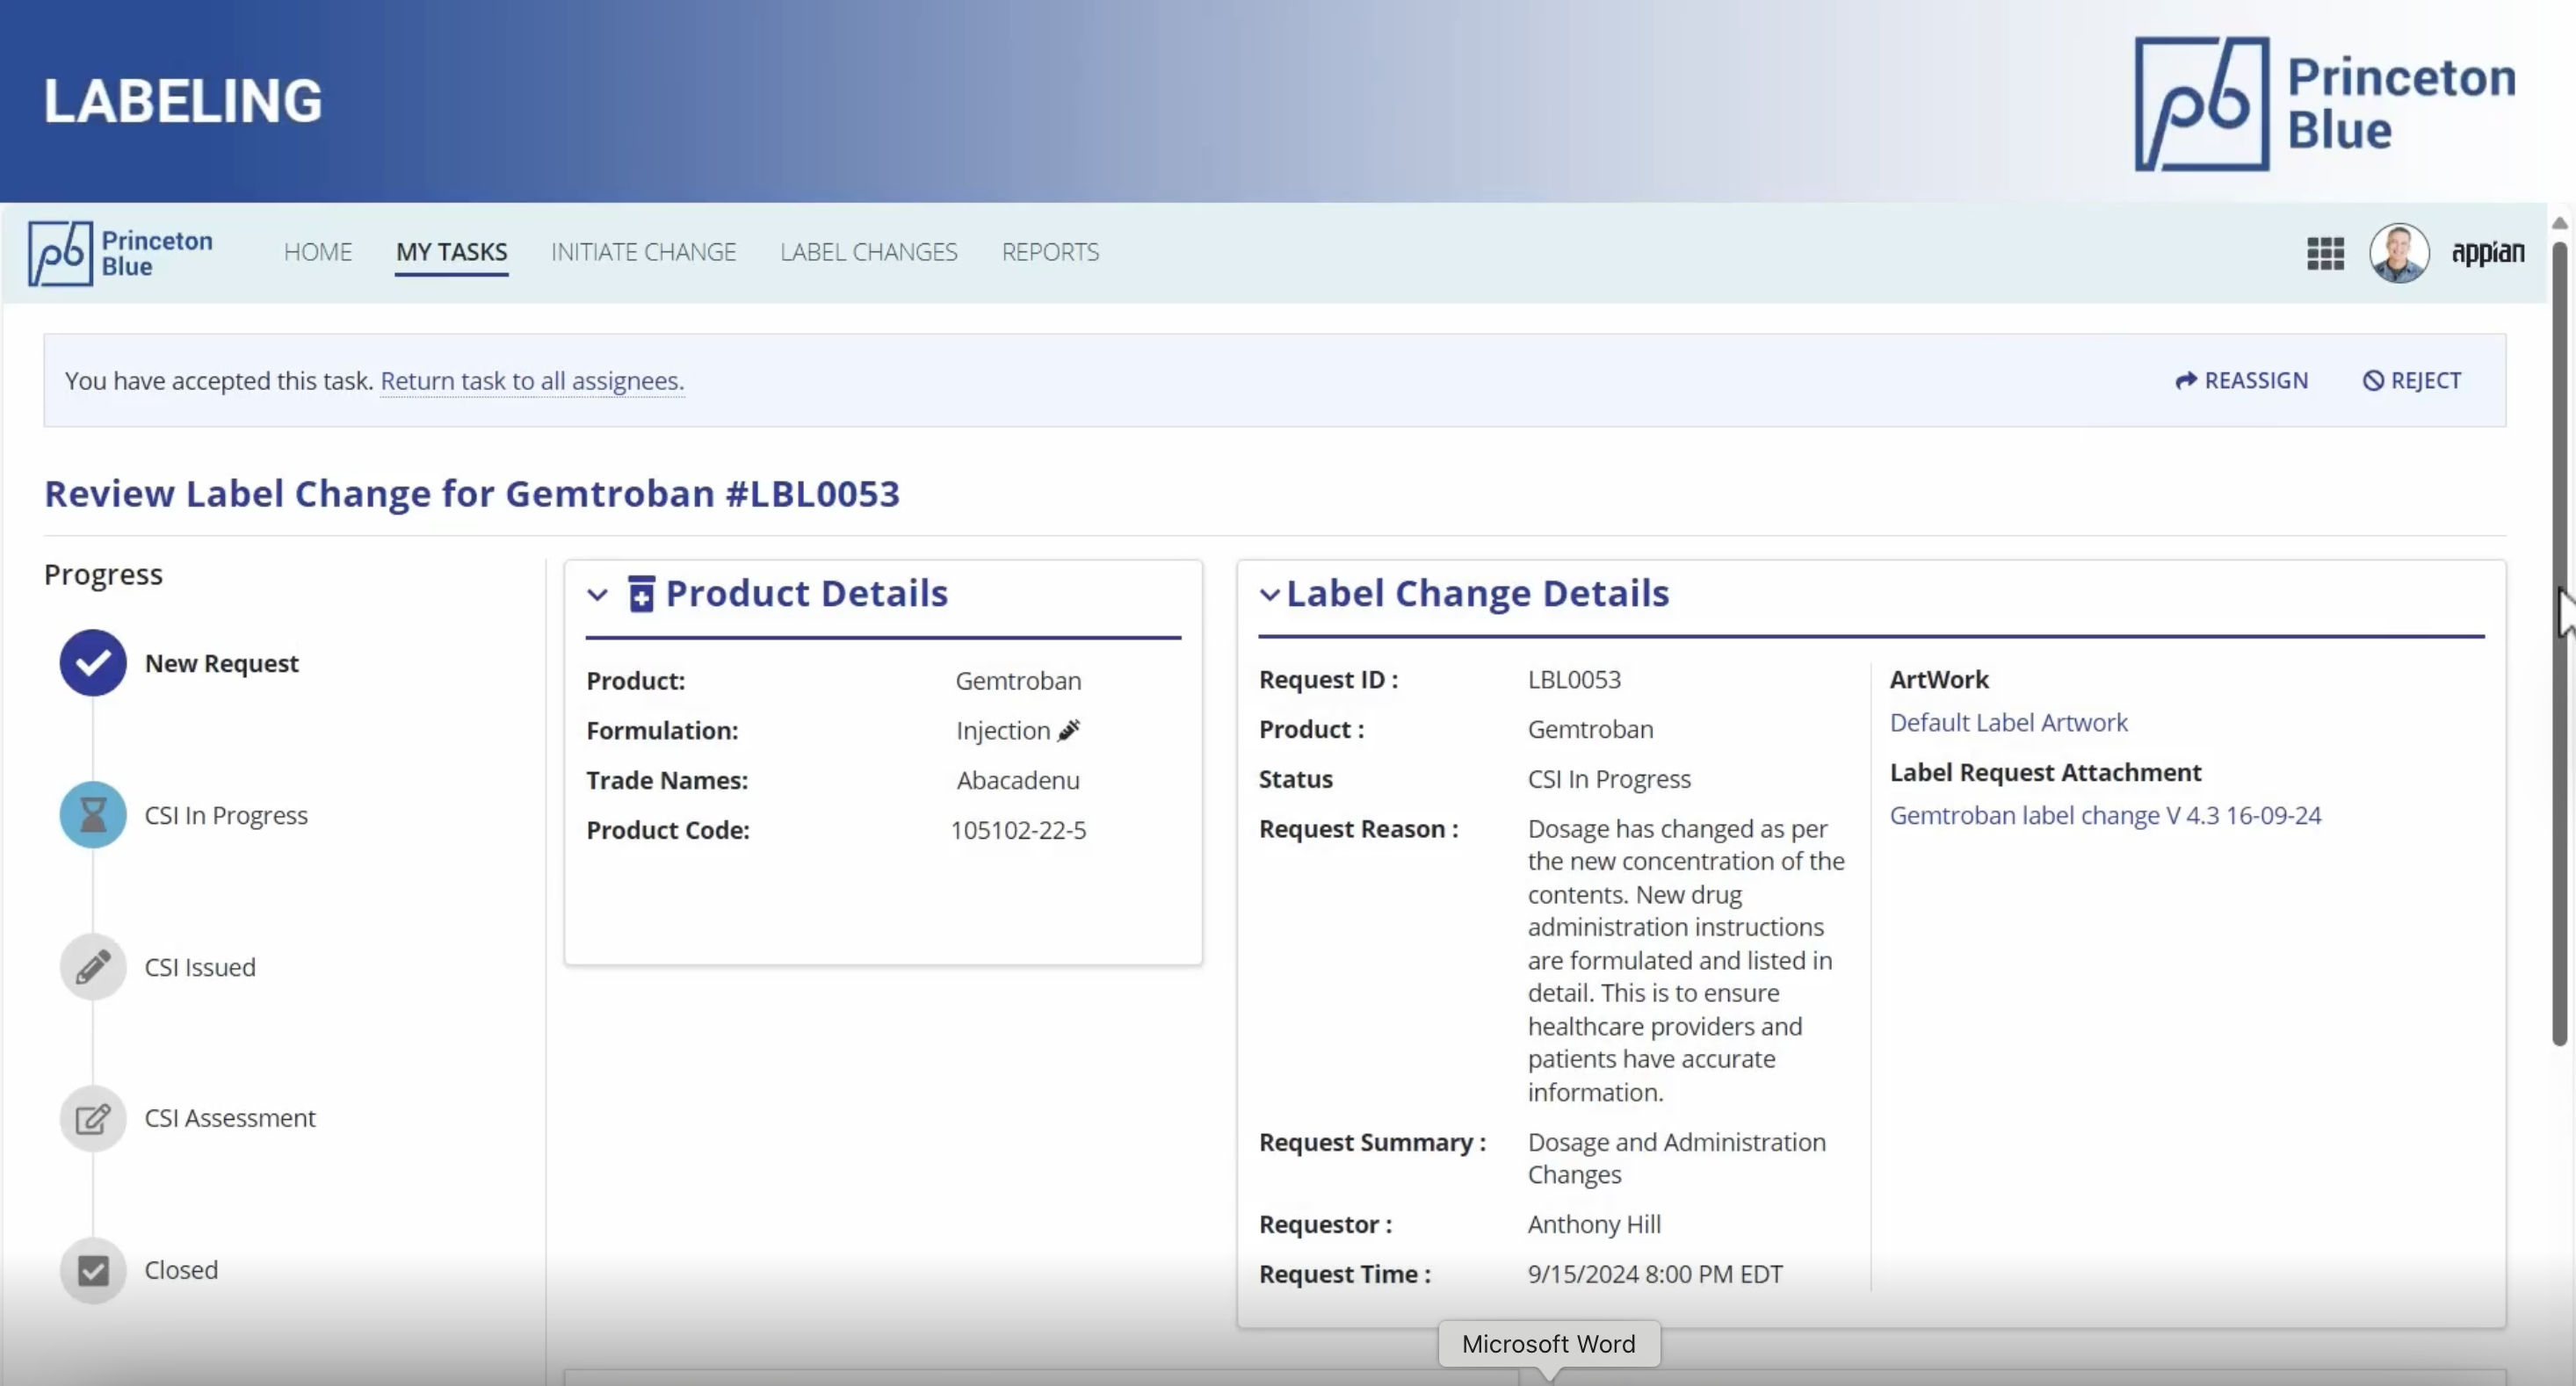Click the Princeton Blue navbar logo
2576x1386 pixels.
(x=120, y=253)
